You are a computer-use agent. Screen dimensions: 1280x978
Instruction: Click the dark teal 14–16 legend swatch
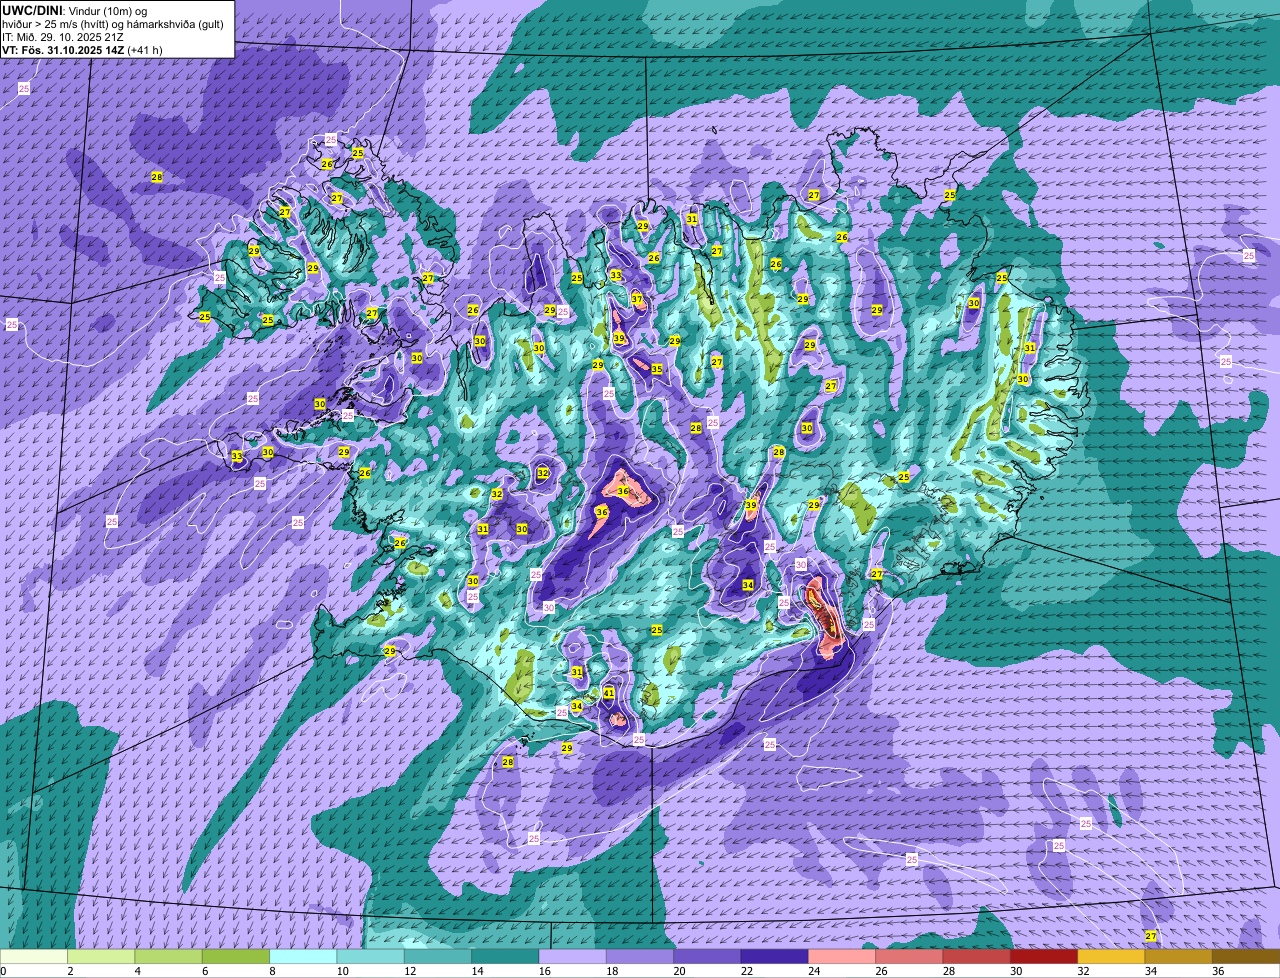pos(505,956)
